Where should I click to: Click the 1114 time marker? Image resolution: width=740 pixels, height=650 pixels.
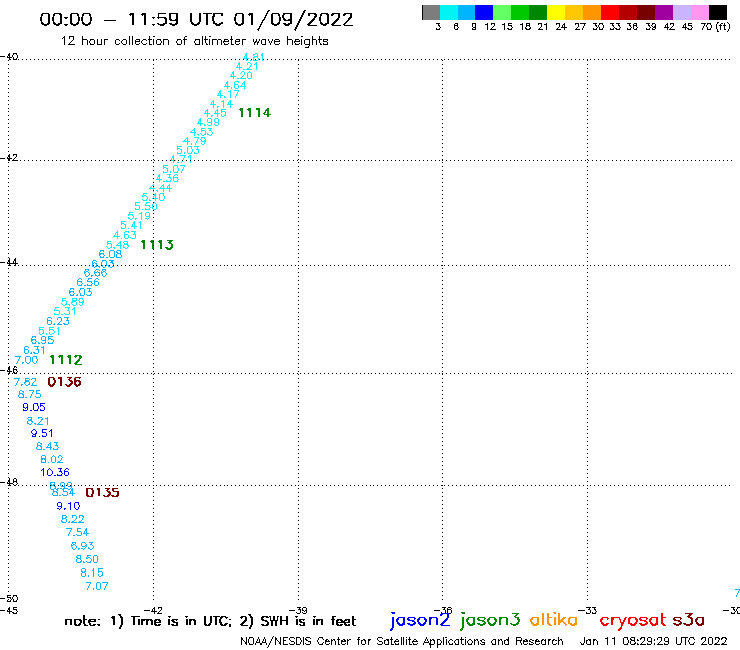click(255, 113)
